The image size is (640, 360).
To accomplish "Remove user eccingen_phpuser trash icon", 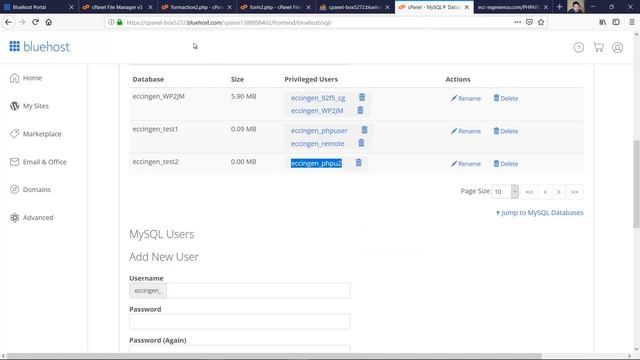I will click(364, 130).
